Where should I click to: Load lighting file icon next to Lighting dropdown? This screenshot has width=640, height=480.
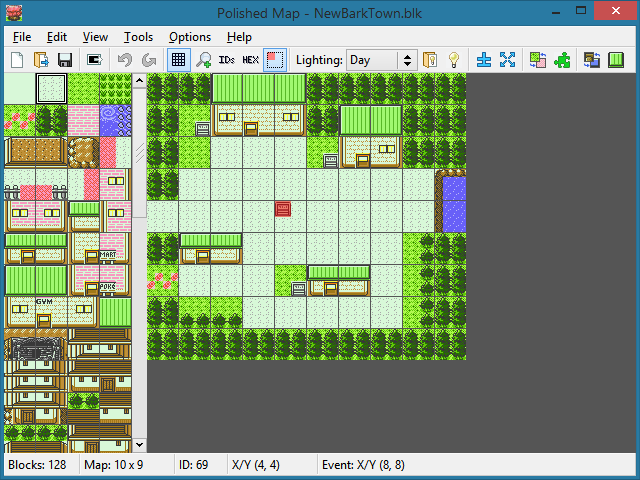pyautogui.click(x=430, y=60)
